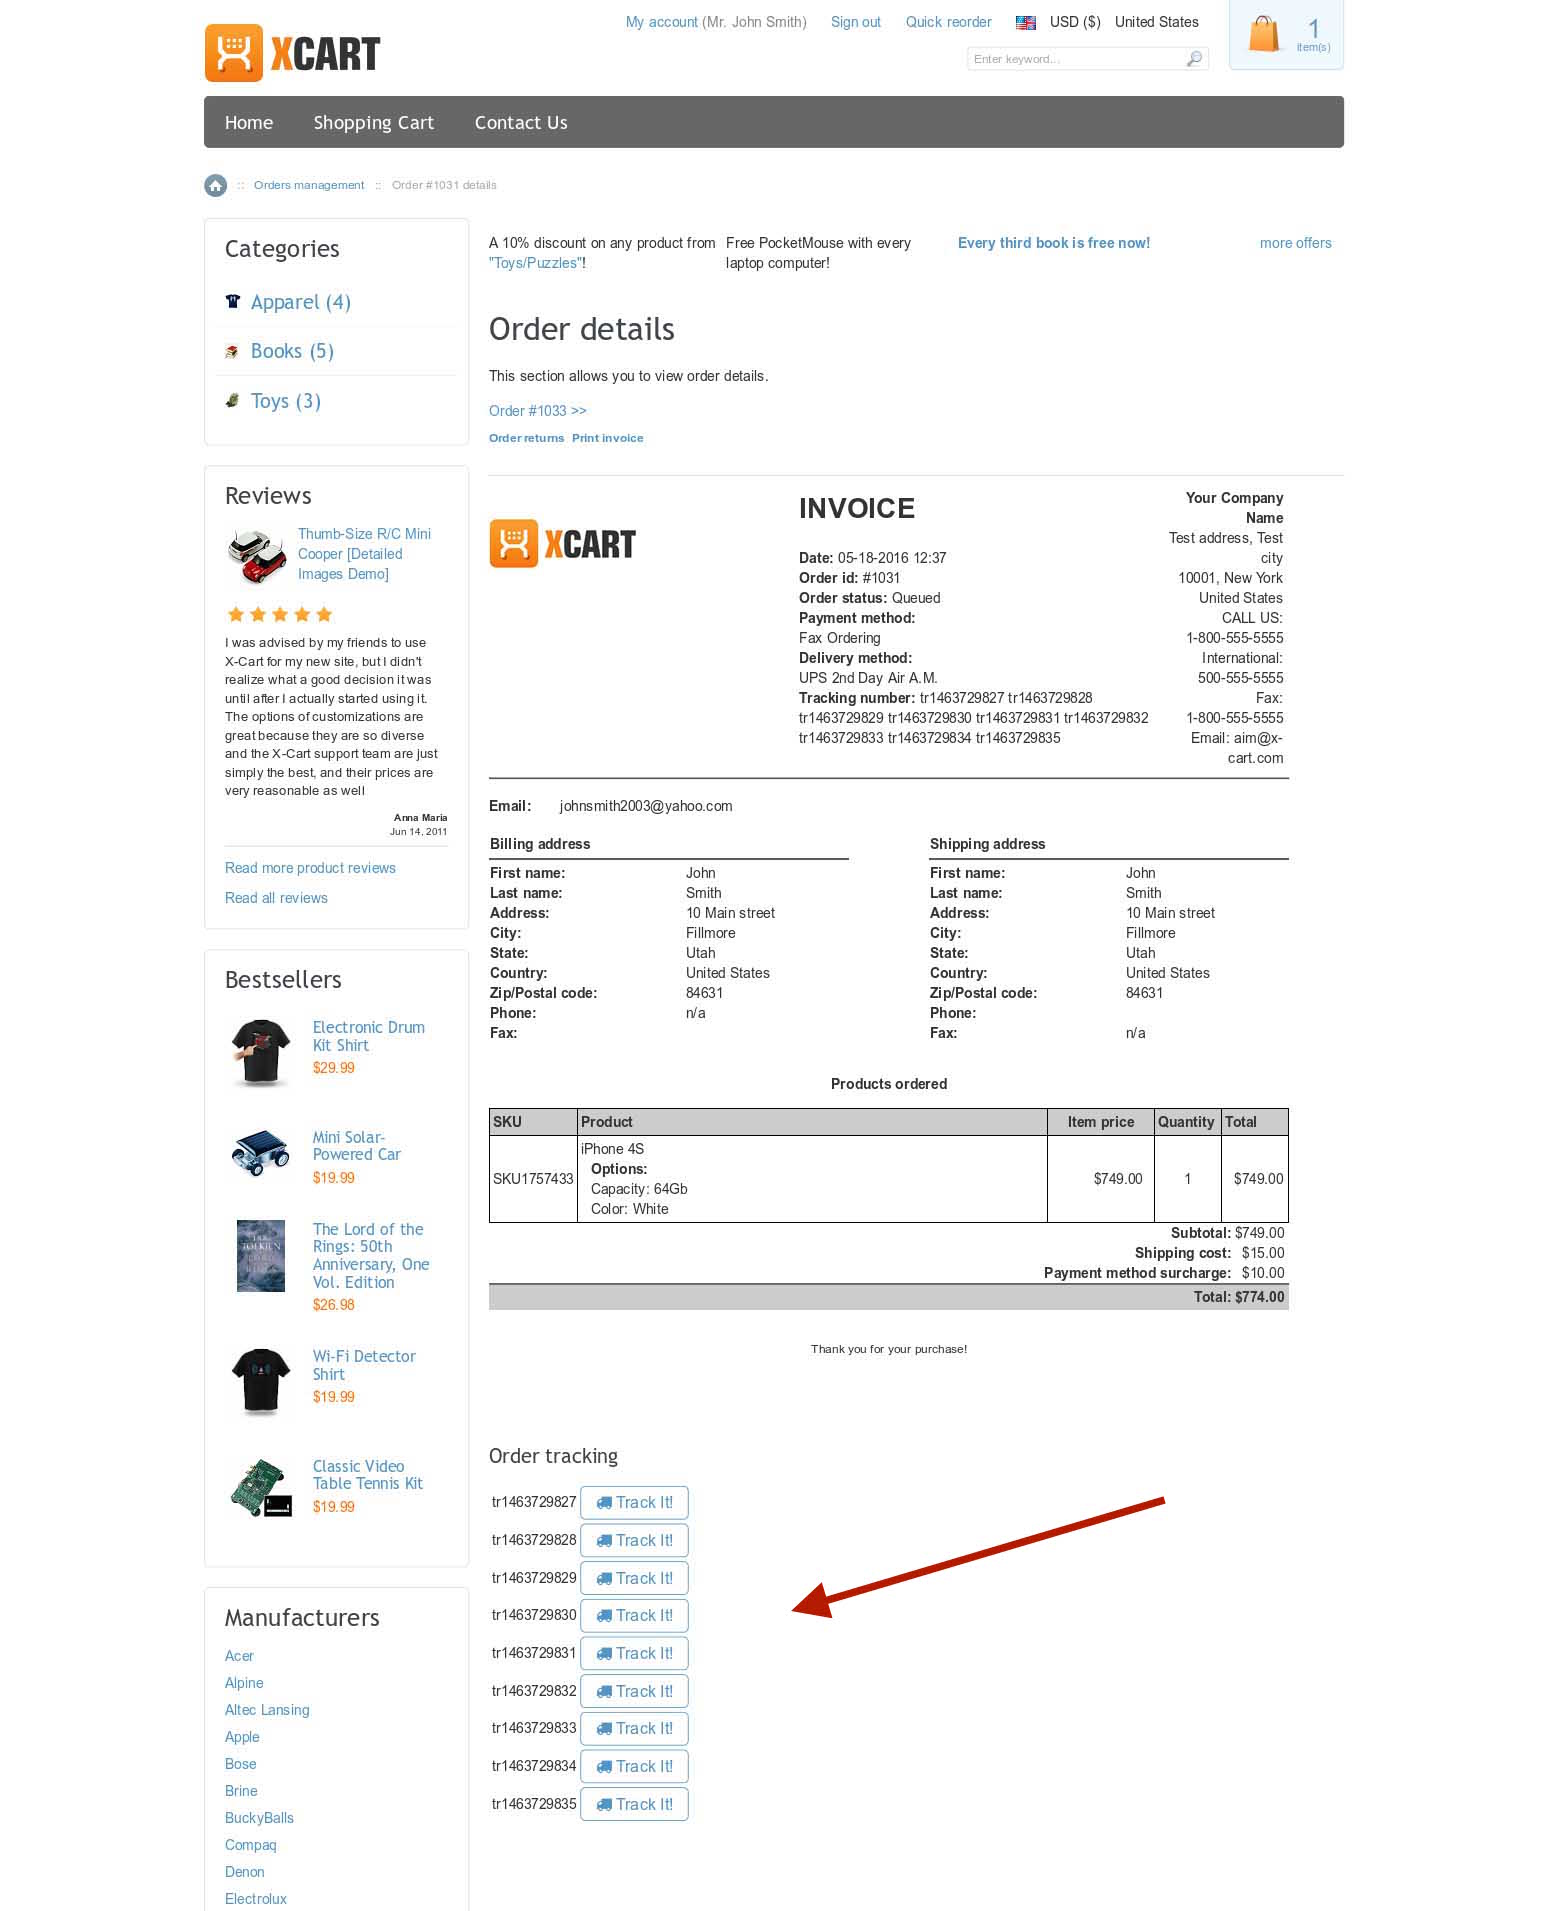Open Classic Video Table Tennis Kit title link
The image size is (1548, 1911).
pos(368,1475)
